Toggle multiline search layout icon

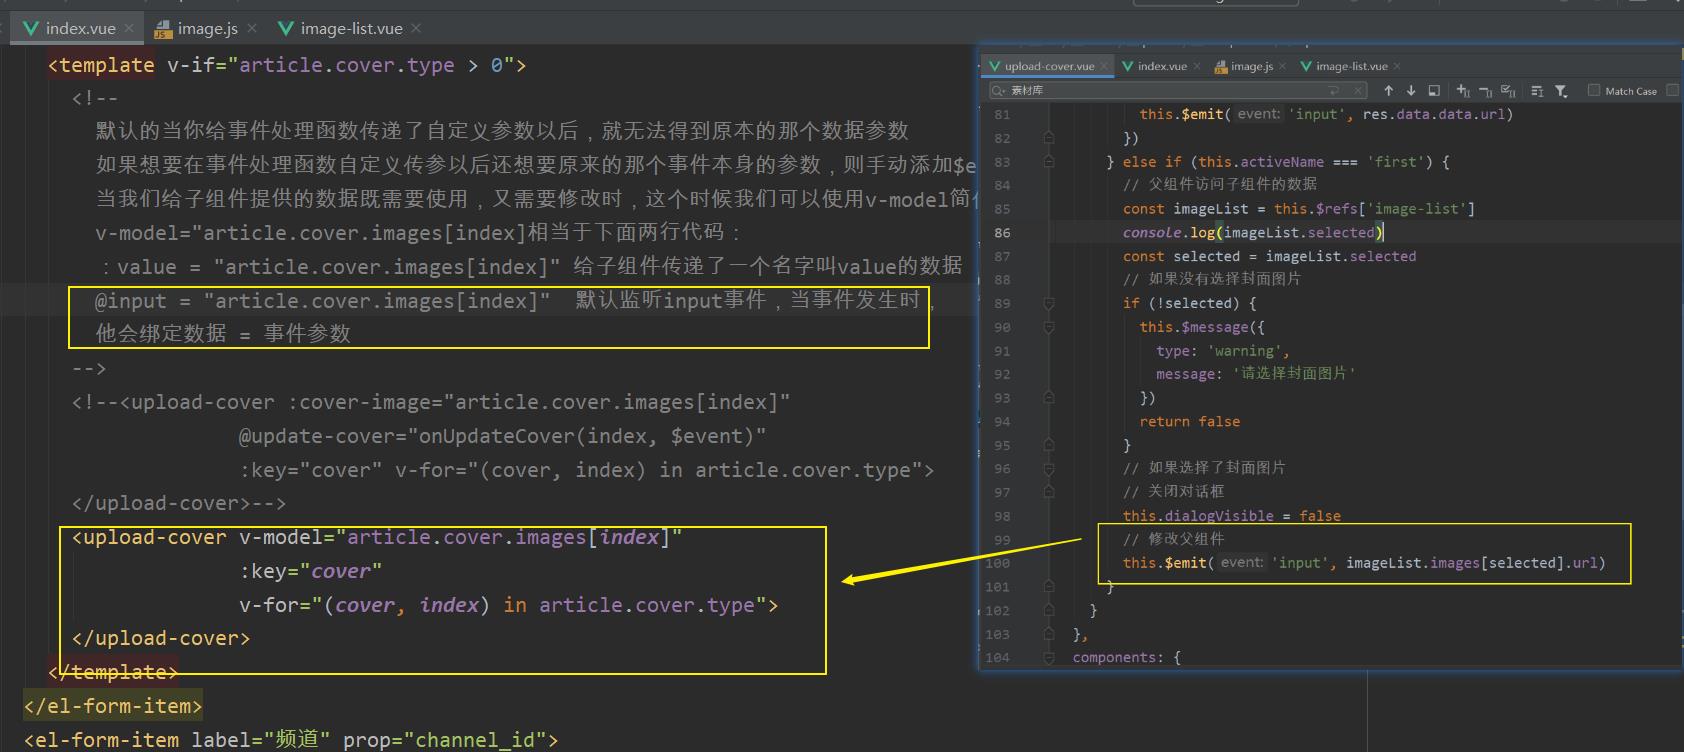coord(1537,90)
